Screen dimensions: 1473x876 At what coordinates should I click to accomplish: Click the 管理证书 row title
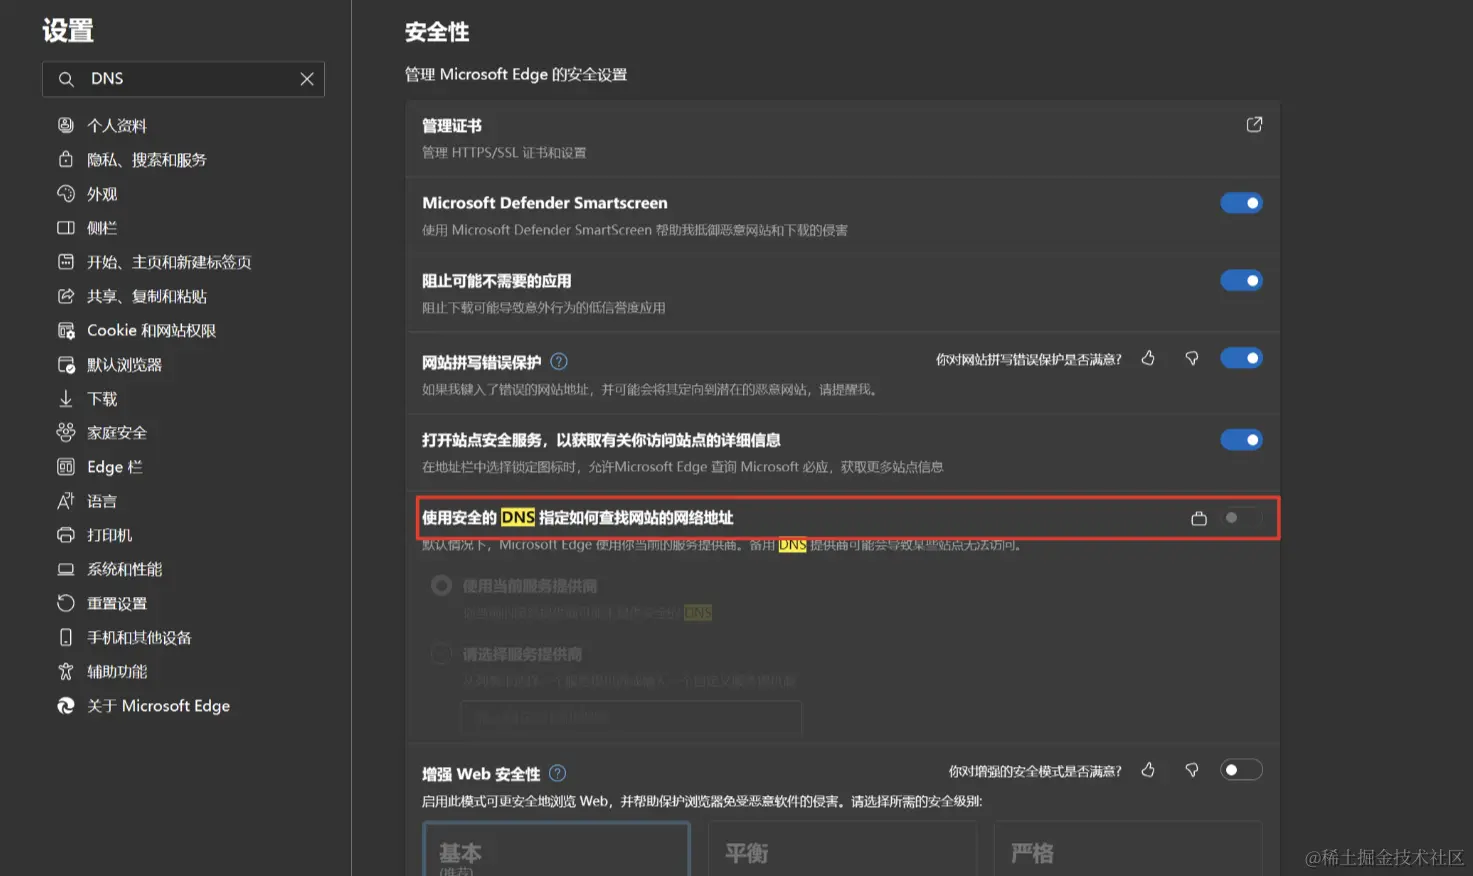[x=452, y=126]
